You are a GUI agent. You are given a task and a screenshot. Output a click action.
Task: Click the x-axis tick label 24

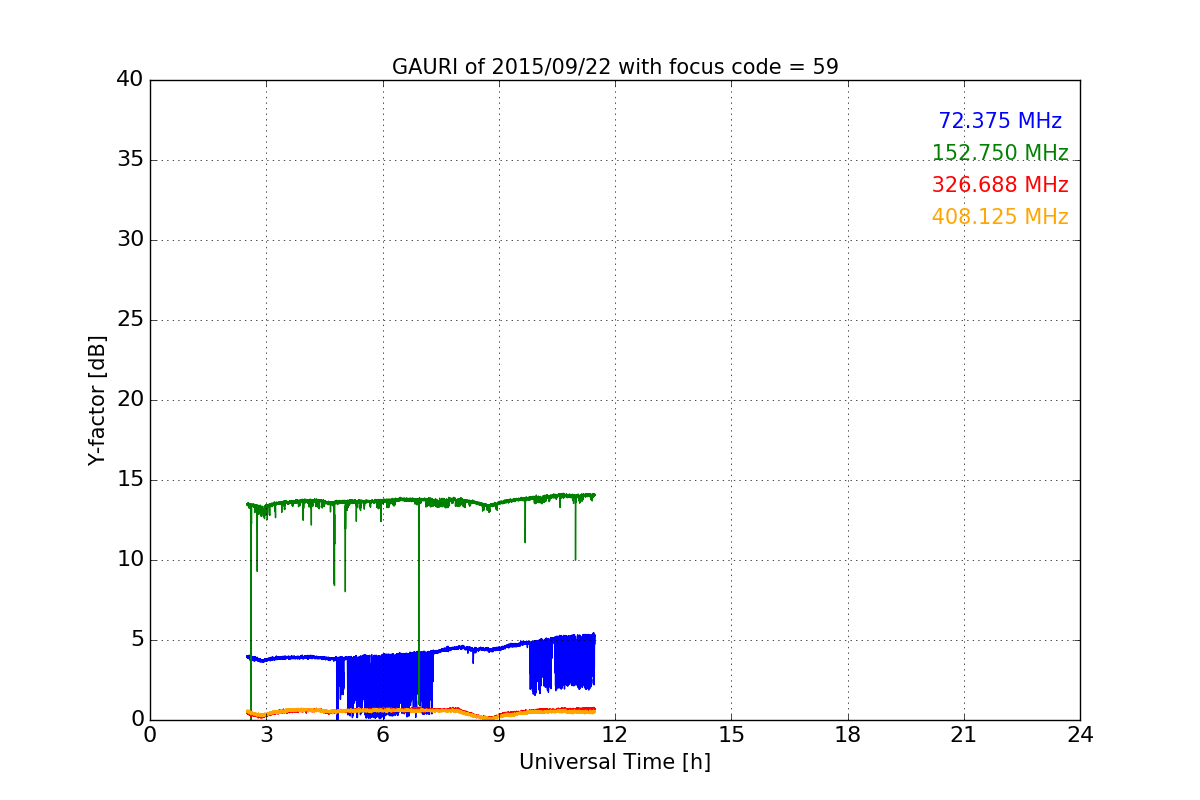click(1080, 735)
